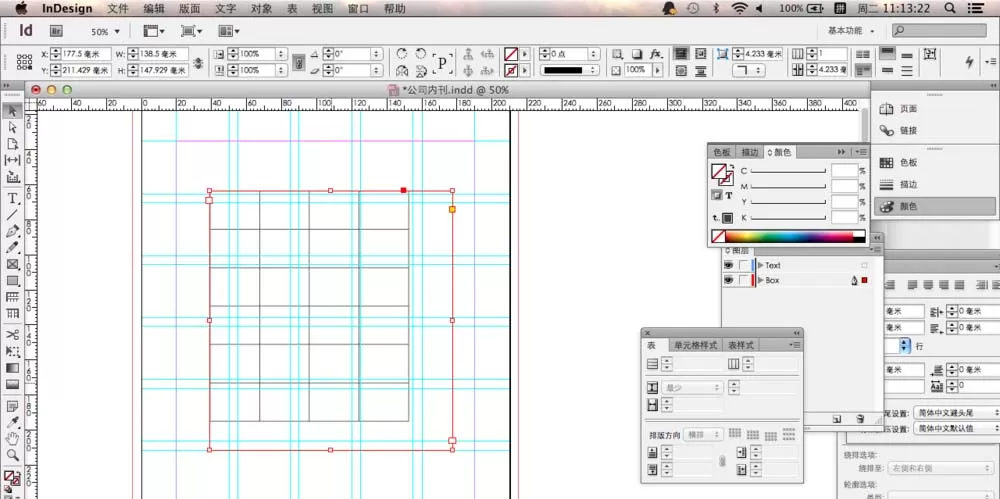Toggle visibility of the Box layer

click(x=728, y=280)
